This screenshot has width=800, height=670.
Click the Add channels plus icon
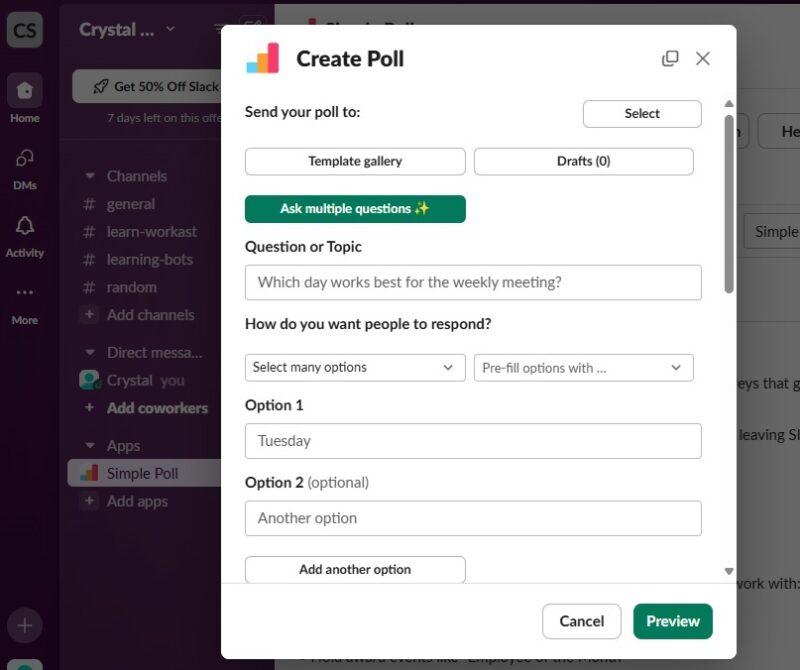pos(90,315)
